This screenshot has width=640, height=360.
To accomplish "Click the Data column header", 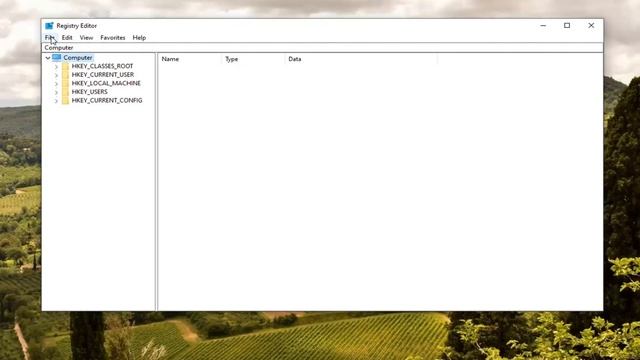I will pos(361,59).
